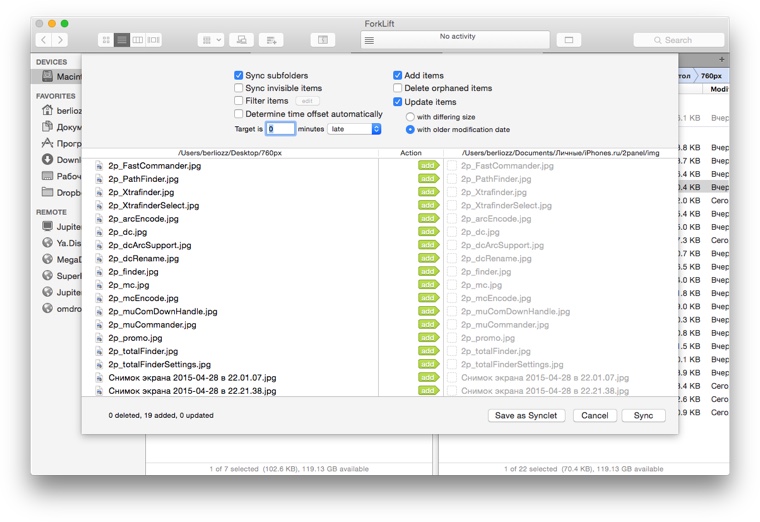Image resolution: width=760 pixels, height=522 pixels.
Task: Open the Dropbox favorite in the sidebar
Action: [x=61, y=192]
